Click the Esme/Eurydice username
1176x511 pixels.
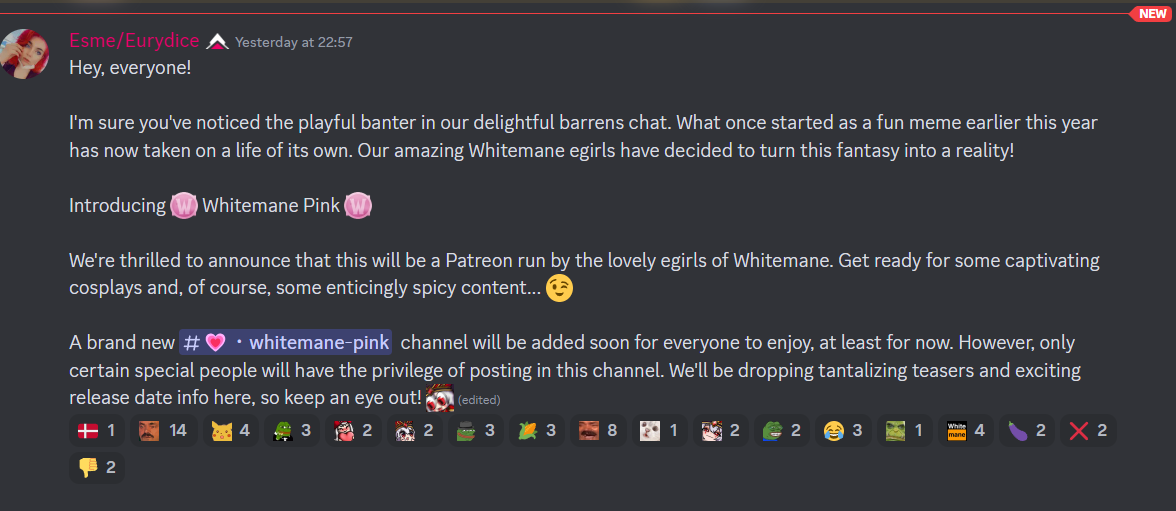click(x=134, y=41)
